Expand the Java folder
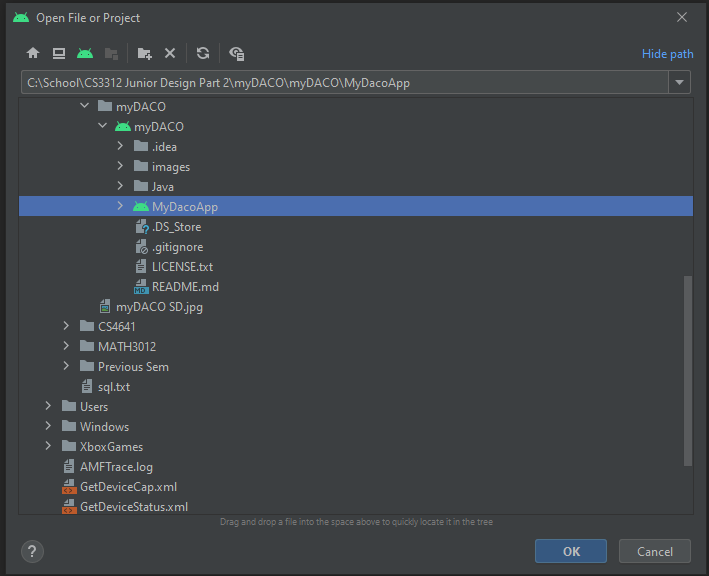Screen dimensions: 709x576 pyautogui.click(x=120, y=185)
